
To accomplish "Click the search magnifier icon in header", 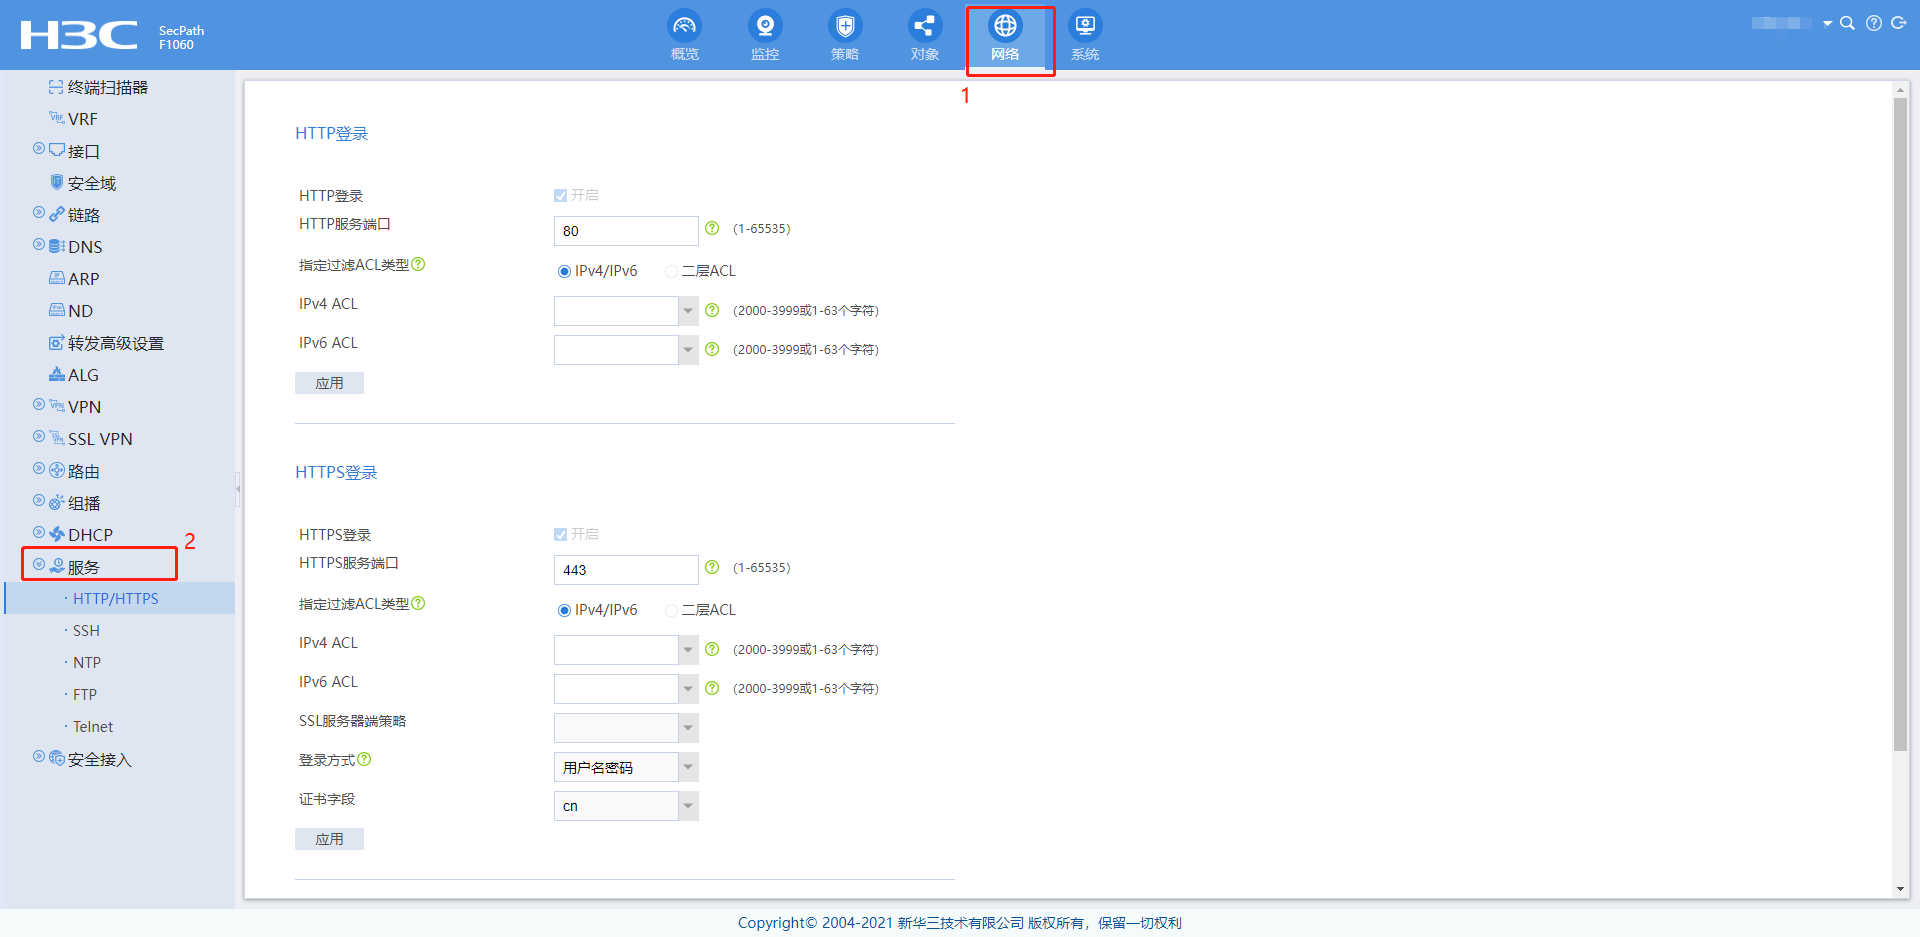I will pos(1847,23).
